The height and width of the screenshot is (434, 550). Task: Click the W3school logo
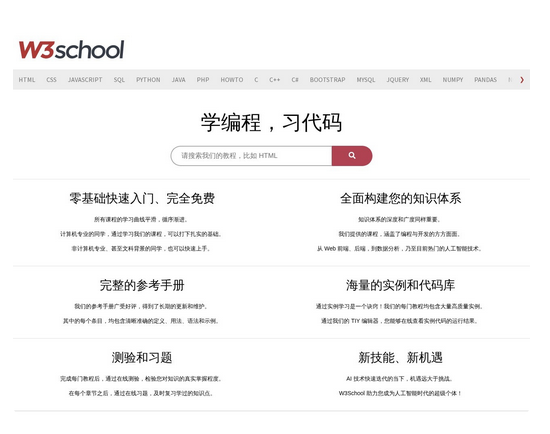point(71,49)
